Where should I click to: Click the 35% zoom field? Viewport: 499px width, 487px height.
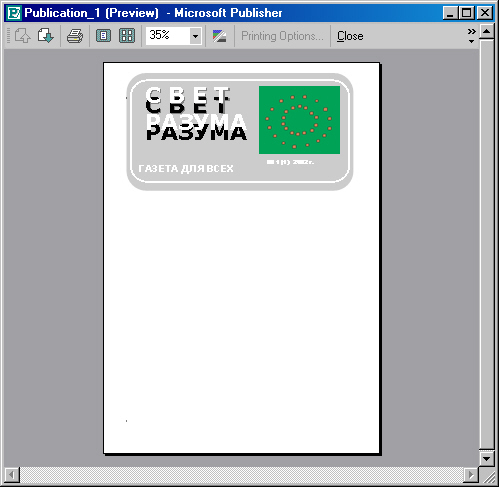(x=168, y=36)
